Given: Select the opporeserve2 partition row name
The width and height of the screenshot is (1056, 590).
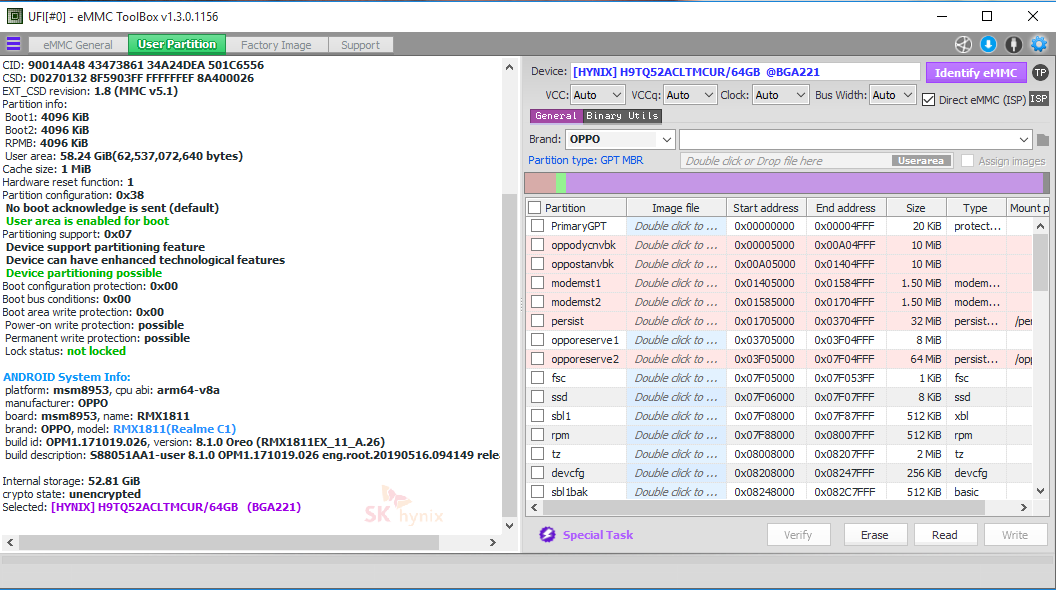Looking at the screenshot, I should (585, 359).
